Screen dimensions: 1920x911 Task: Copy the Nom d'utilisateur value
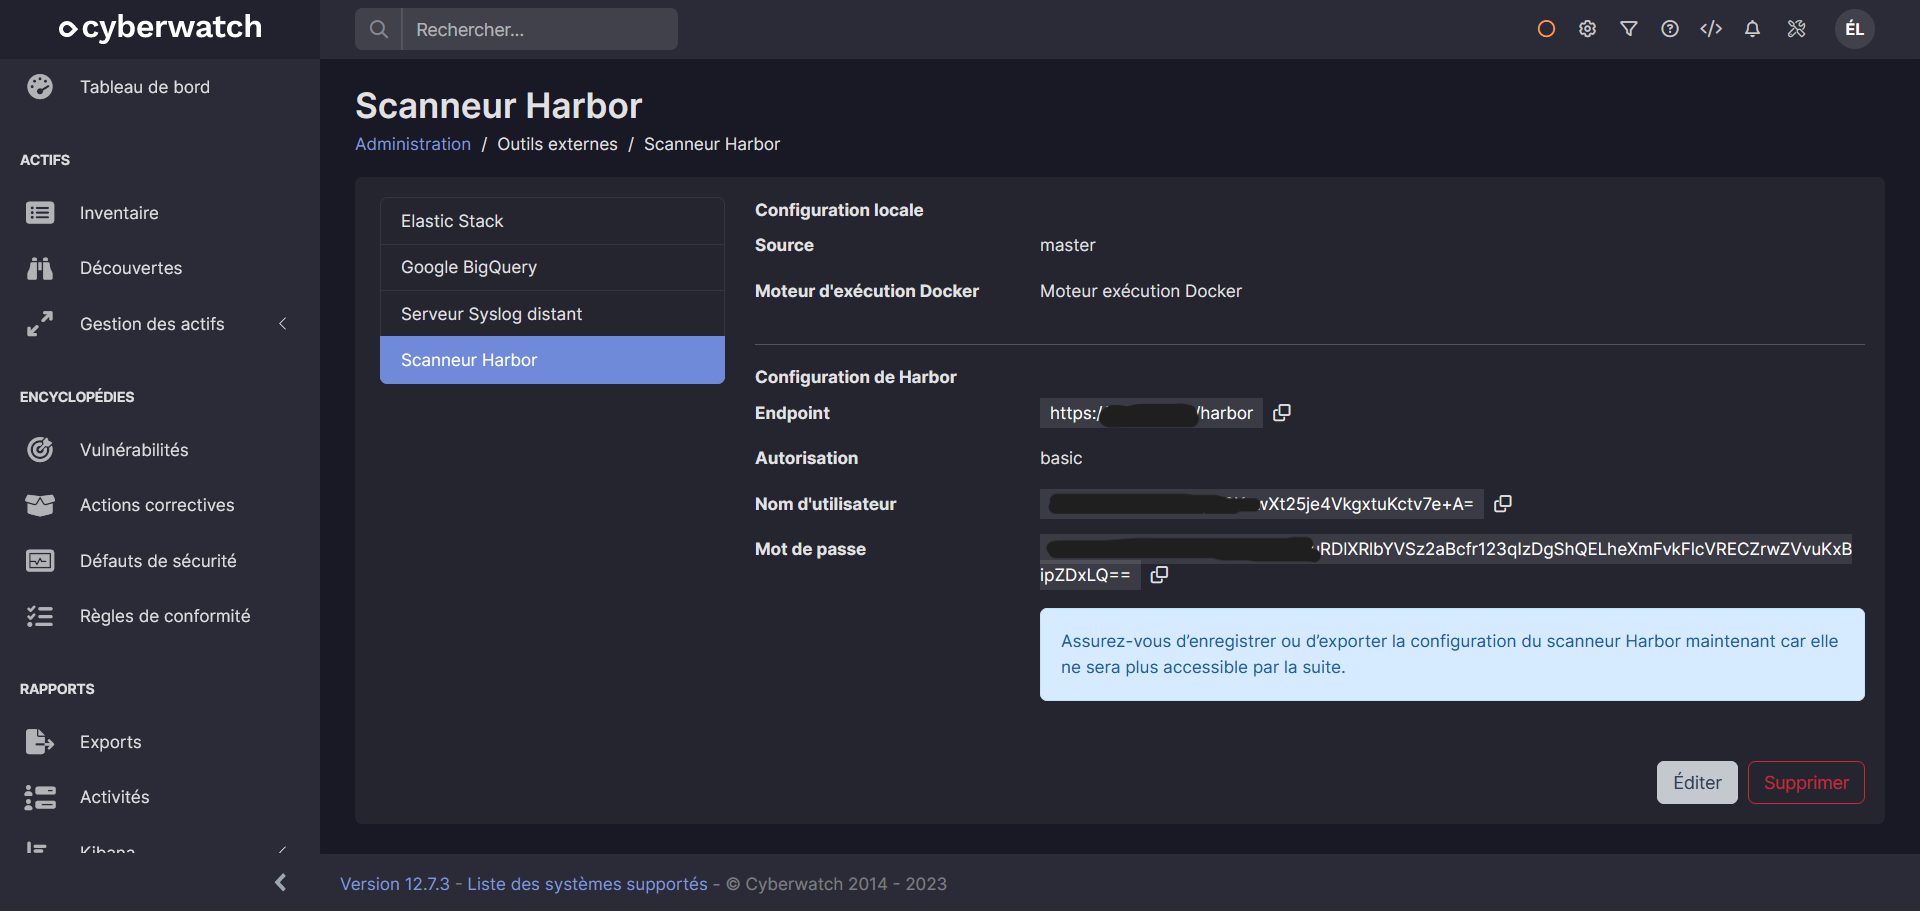point(1503,504)
